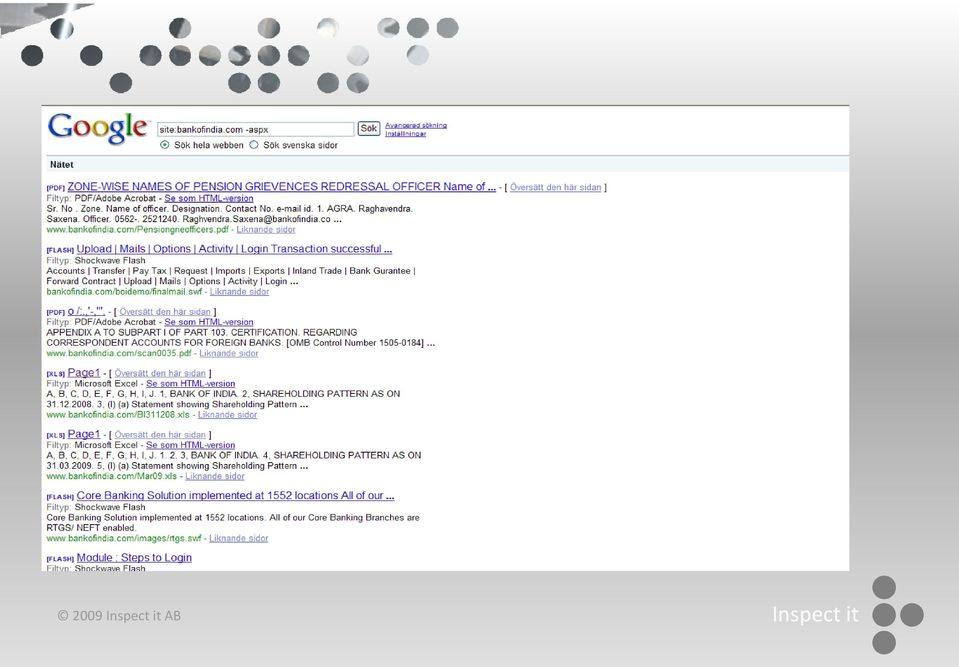This screenshot has width=959, height=667.
Task: Open Liknande sidor for Pensiongrieofficers.pdf
Action: click(266, 229)
